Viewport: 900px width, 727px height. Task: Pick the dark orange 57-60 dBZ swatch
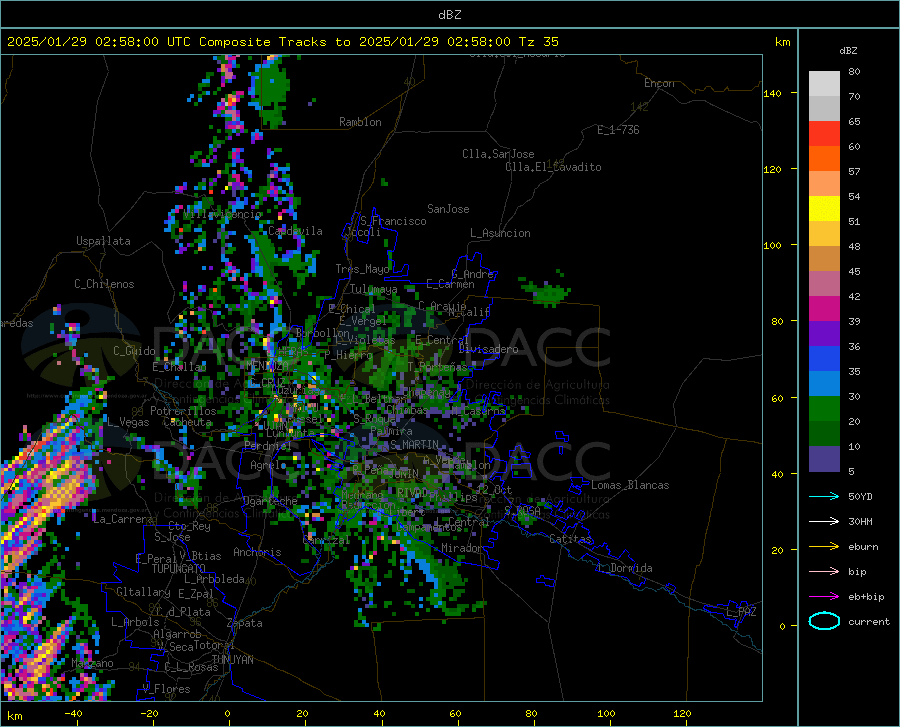[x=824, y=159]
